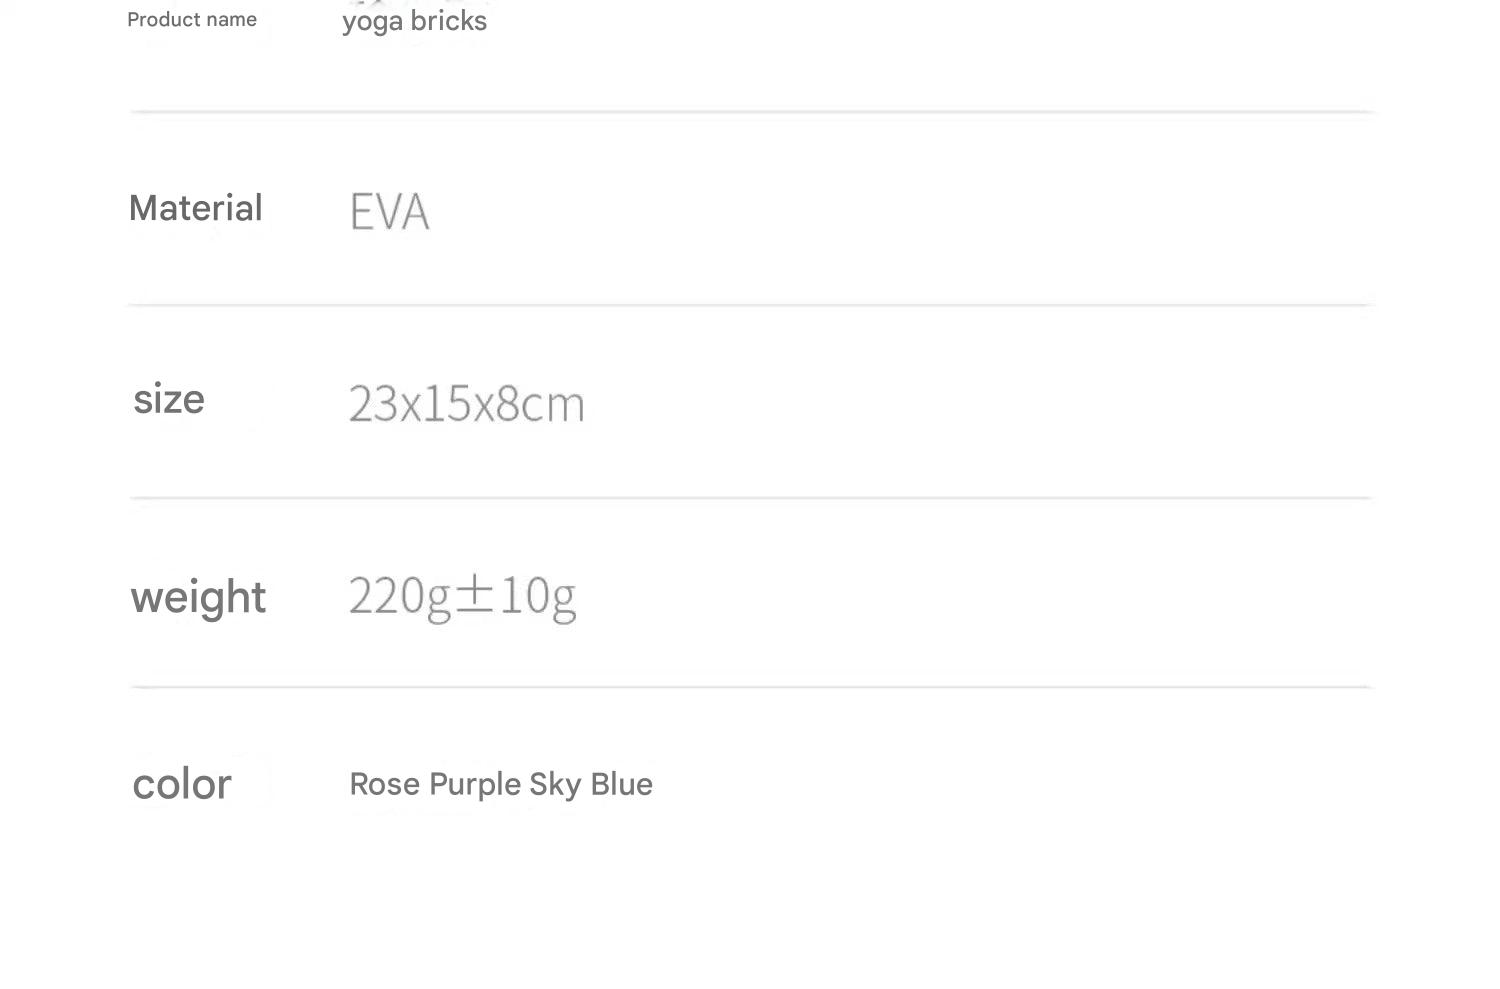Click the "23x15x8cm" size value
The width and height of the screenshot is (1500, 989).
tap(466, 404)
